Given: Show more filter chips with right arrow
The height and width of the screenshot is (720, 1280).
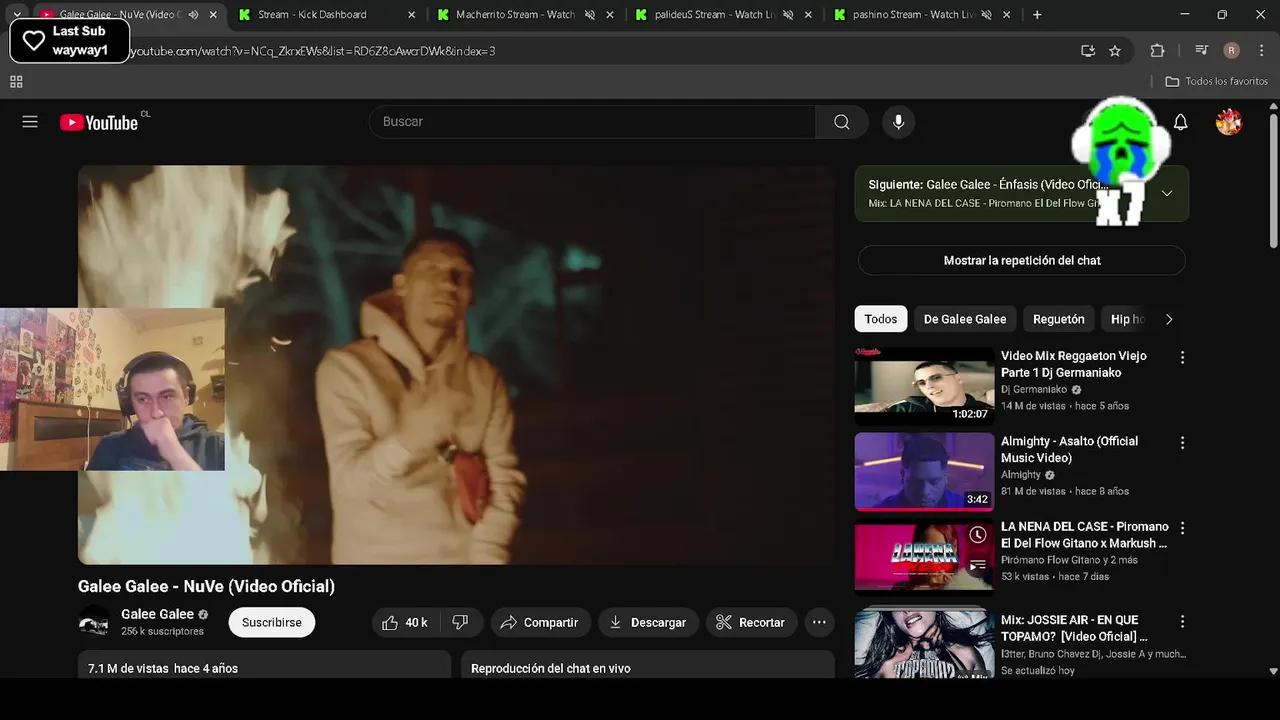Looking at the screenshot, I should (1168, 319).
